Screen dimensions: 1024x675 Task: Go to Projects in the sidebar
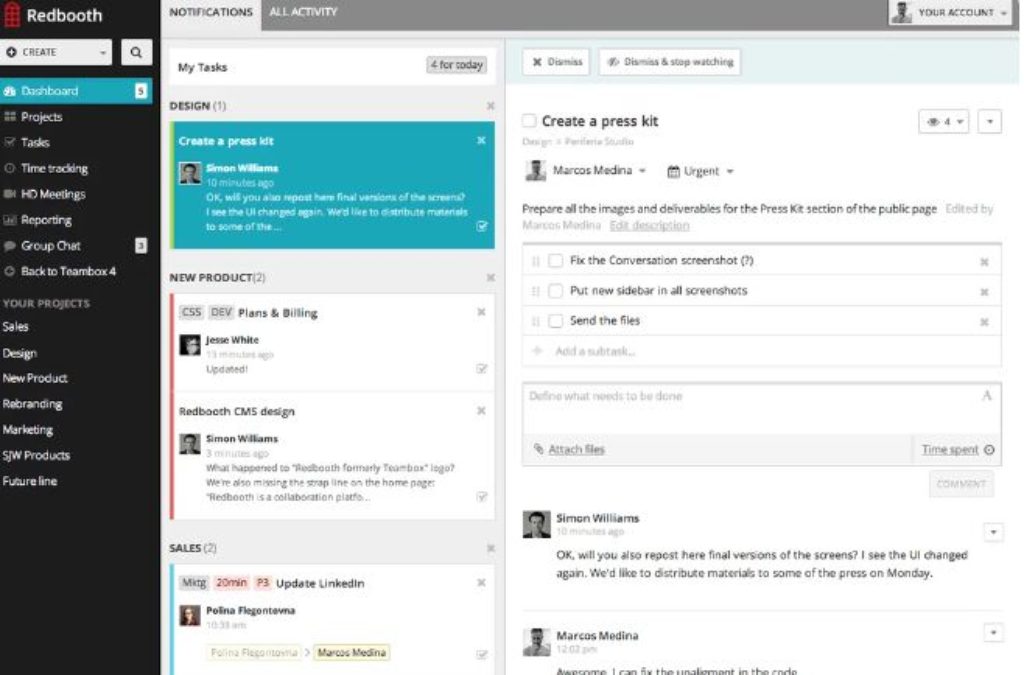tap(41, 117)
